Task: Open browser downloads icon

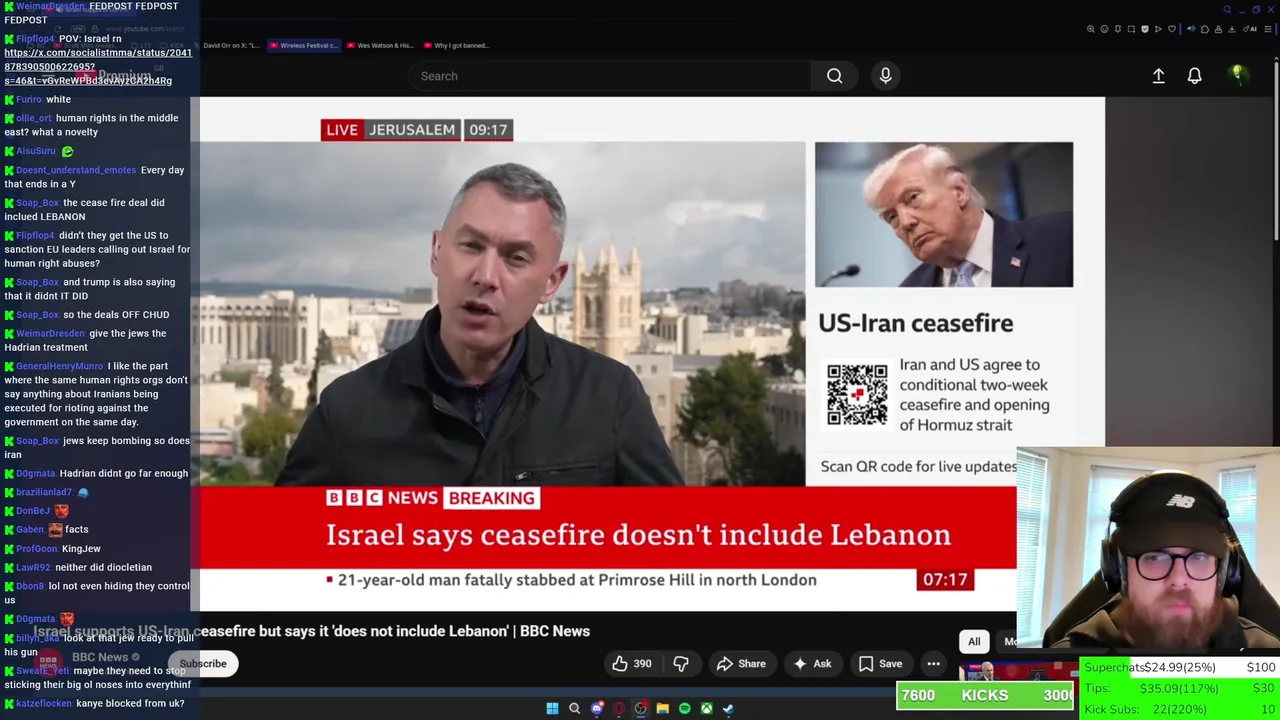Action: point(1232,29)
